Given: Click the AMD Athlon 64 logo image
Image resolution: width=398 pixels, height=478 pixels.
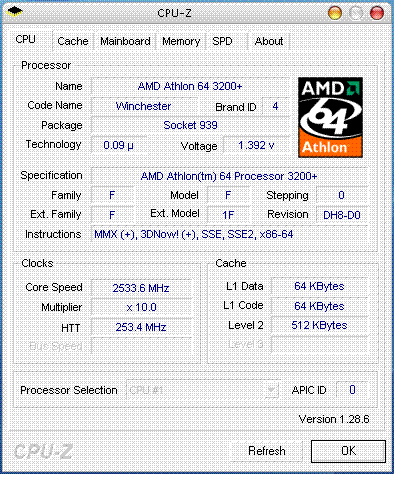Looking at the screenshot, I should (330, 117).
